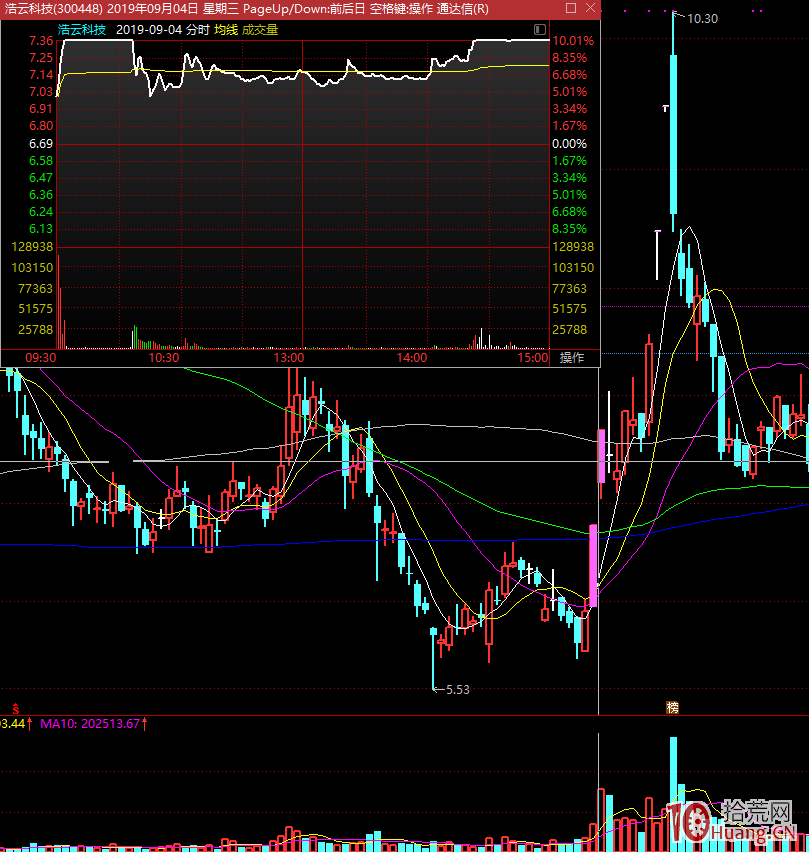Click the tallest cyan volume bar
Viewport: 809px width, 852px height.
pos(673,790)
